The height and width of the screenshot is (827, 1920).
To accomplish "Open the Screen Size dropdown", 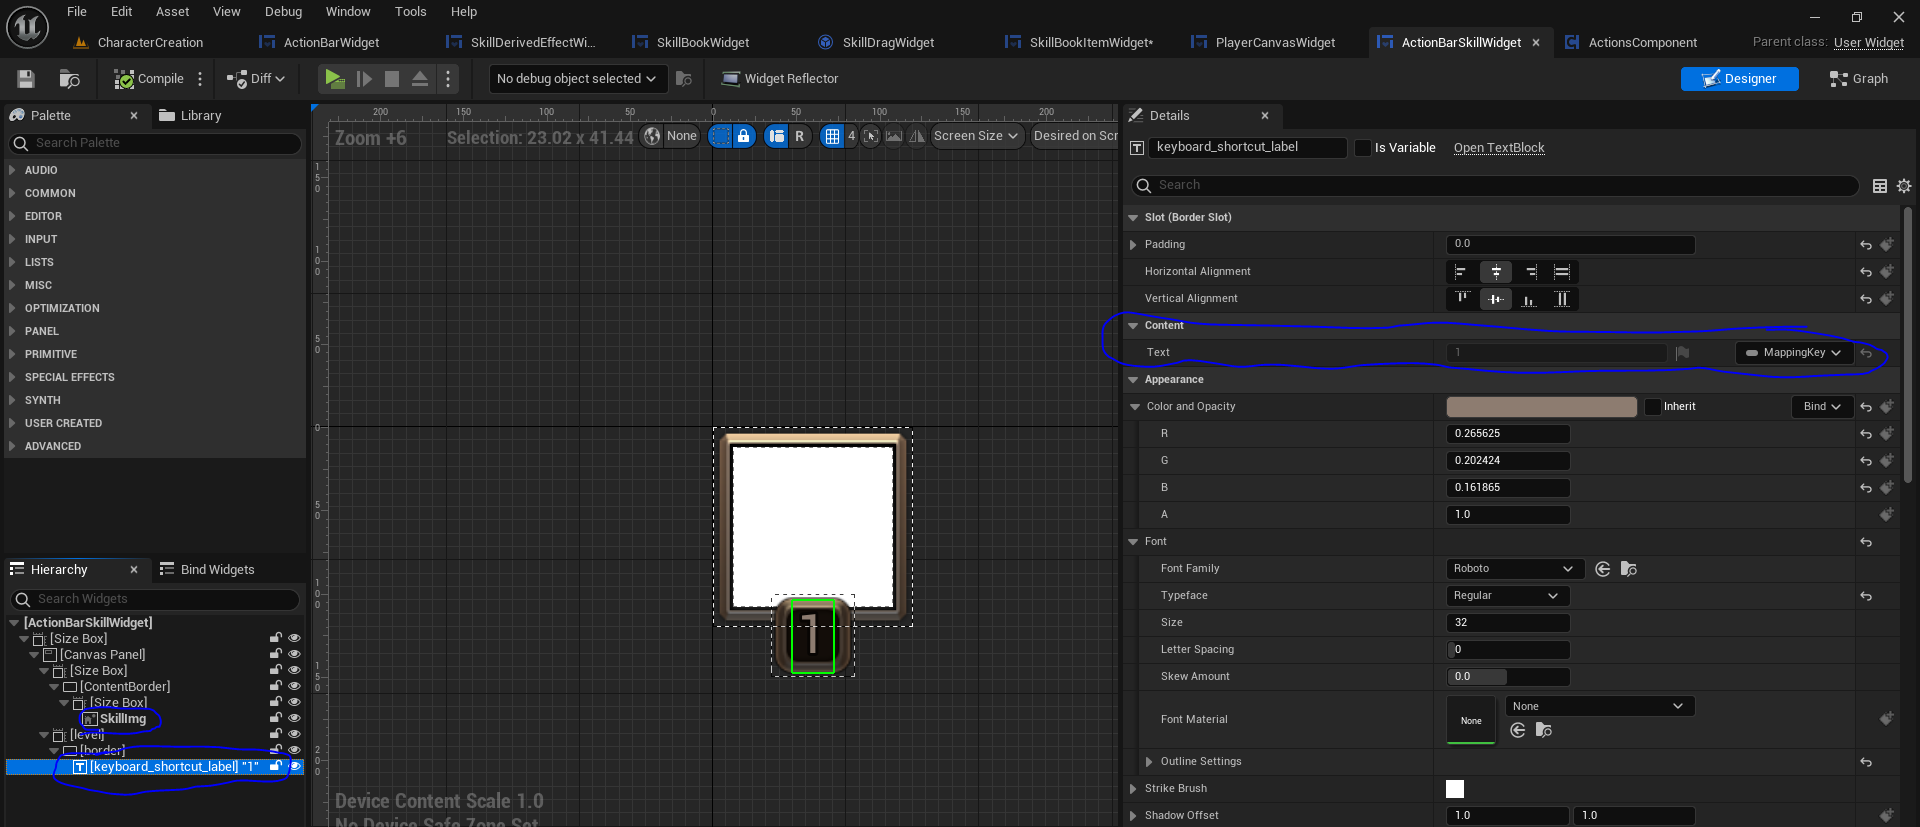I will (x=976, y=137).
